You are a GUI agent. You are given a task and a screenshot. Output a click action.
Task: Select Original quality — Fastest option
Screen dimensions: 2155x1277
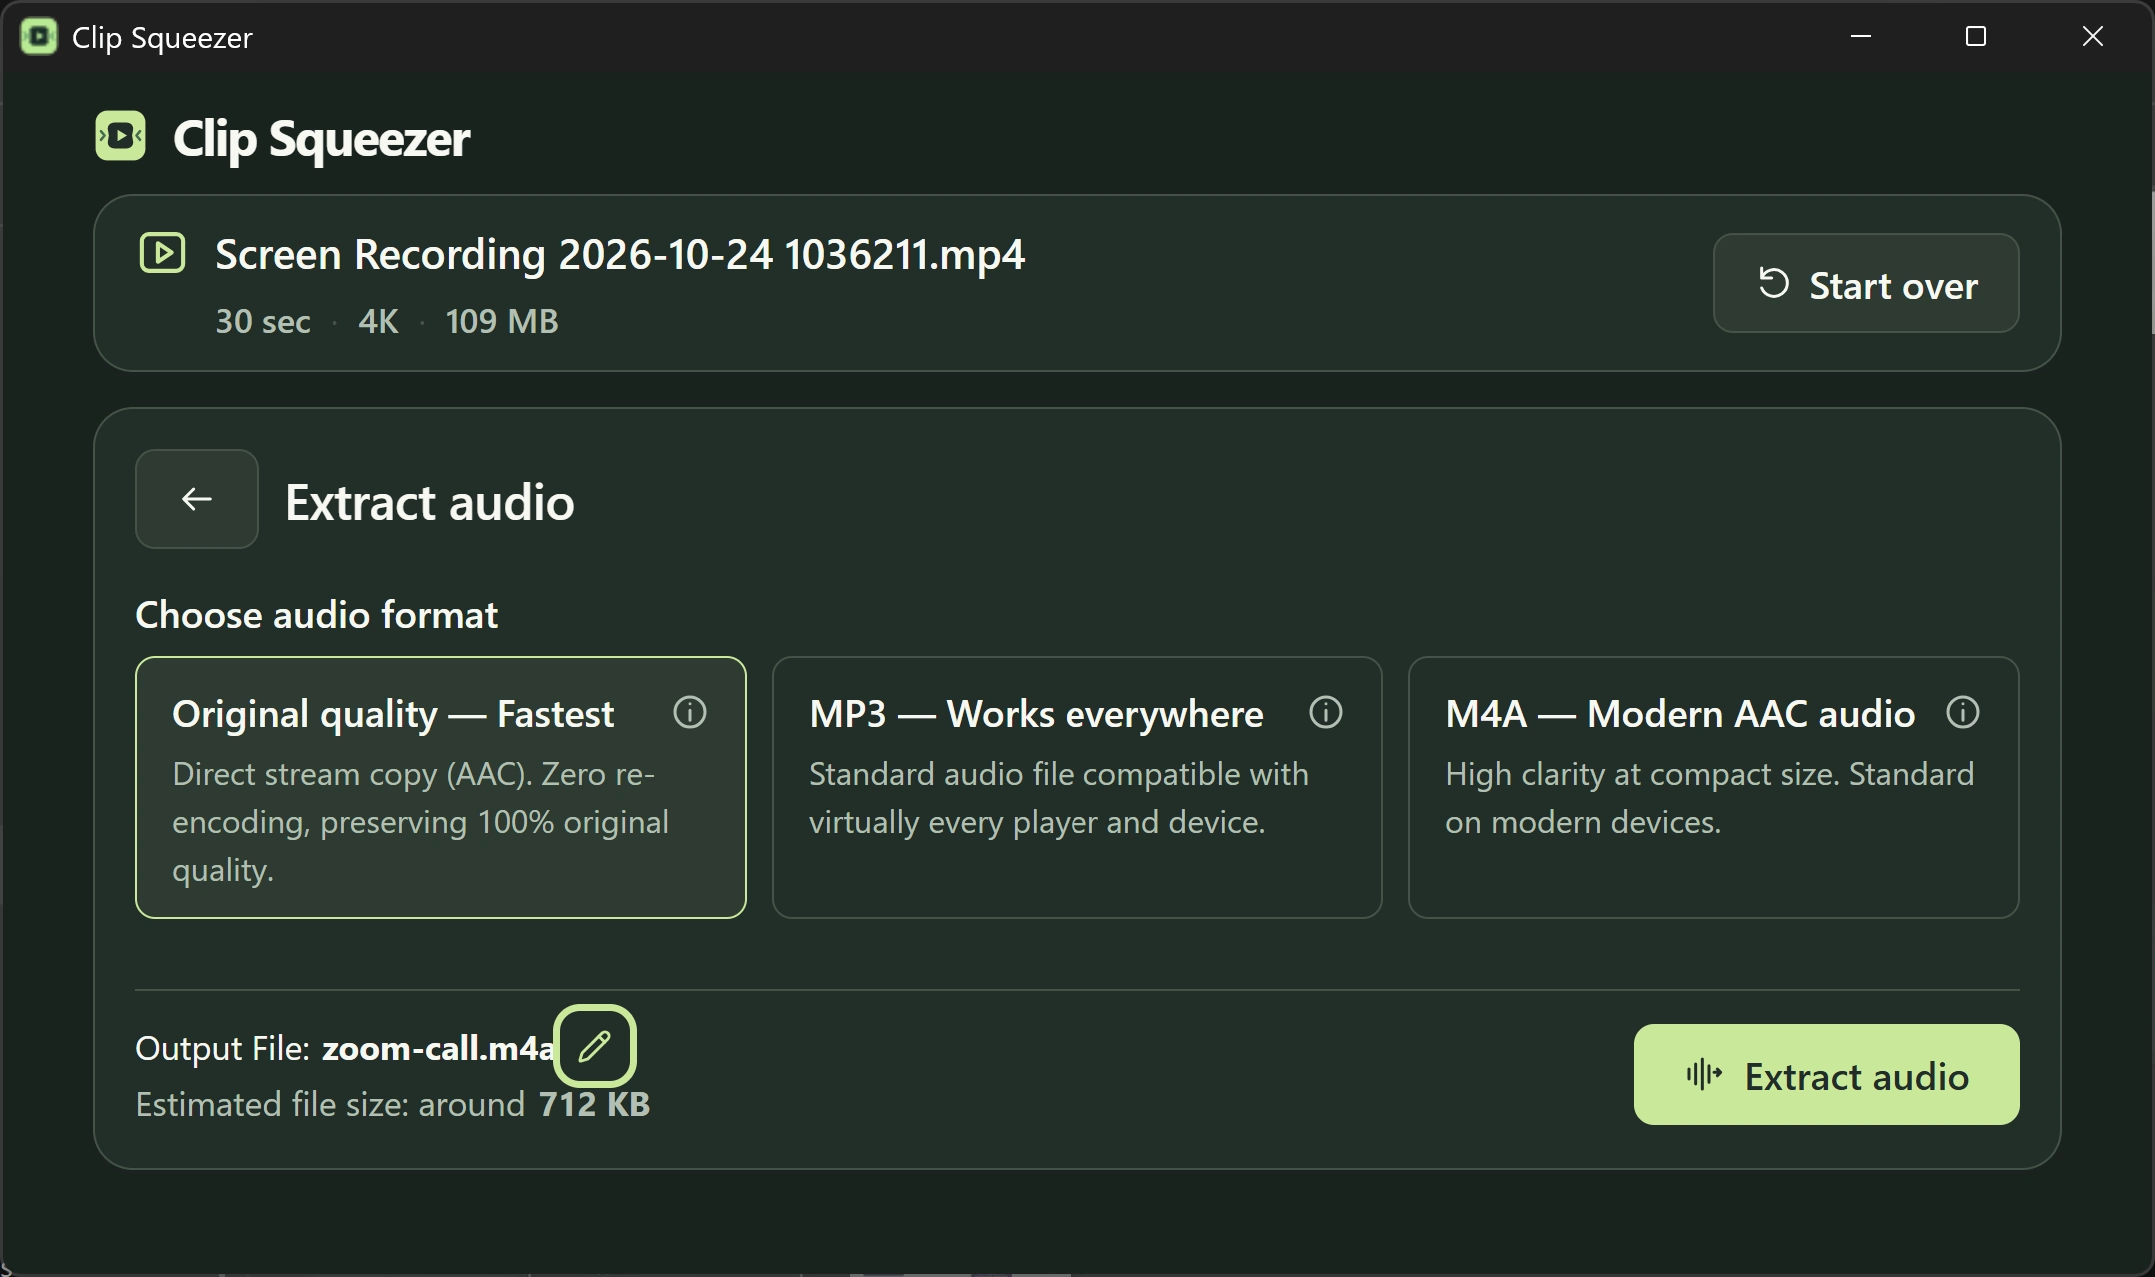441,787
